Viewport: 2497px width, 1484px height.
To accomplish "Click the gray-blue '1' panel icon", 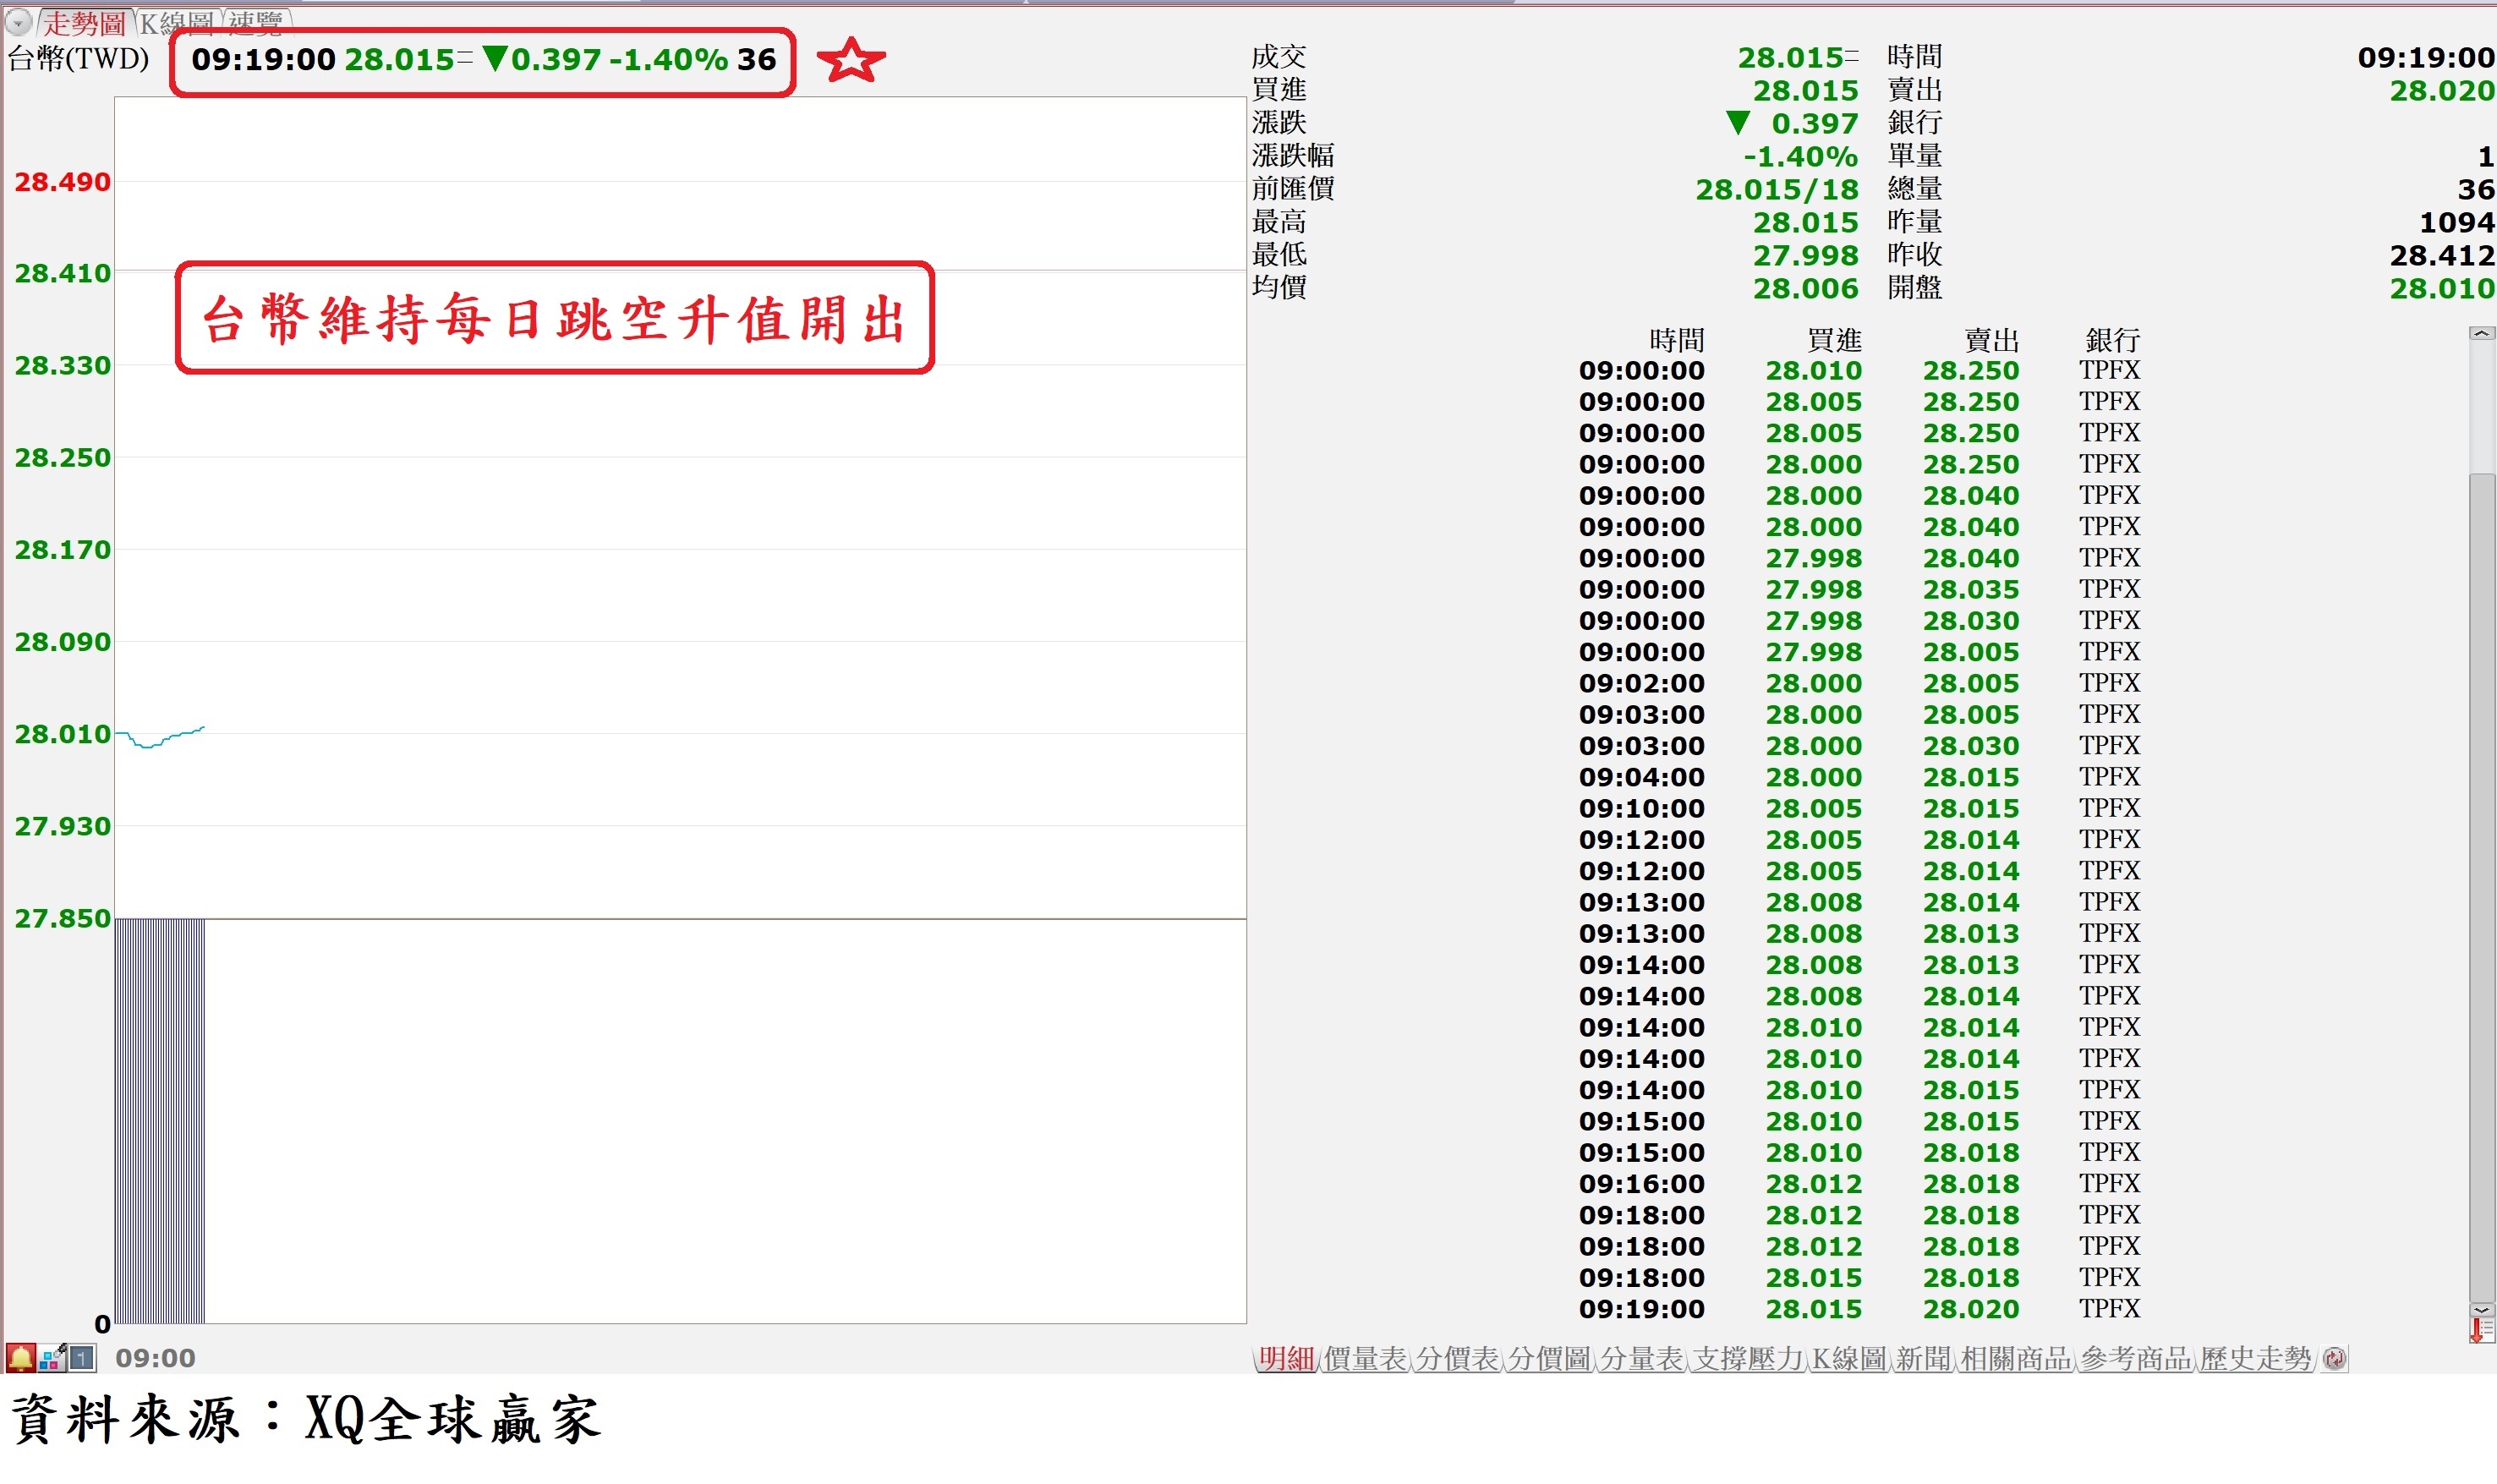I will pyautogui.click(x=82, y=1357).
